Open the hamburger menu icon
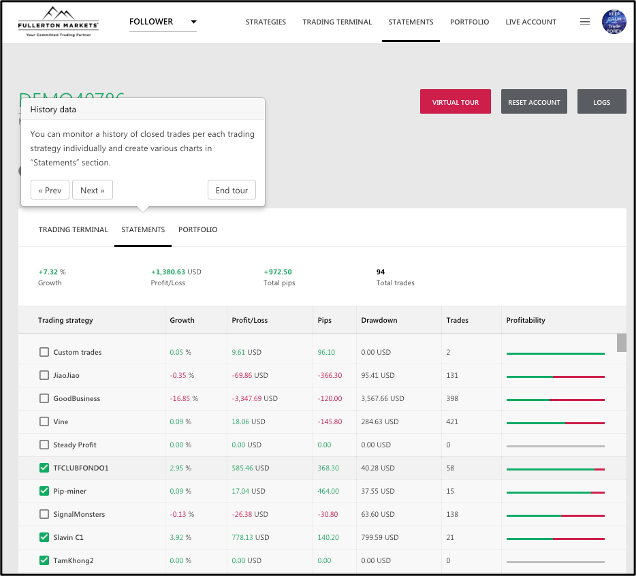 coord(584,21)
